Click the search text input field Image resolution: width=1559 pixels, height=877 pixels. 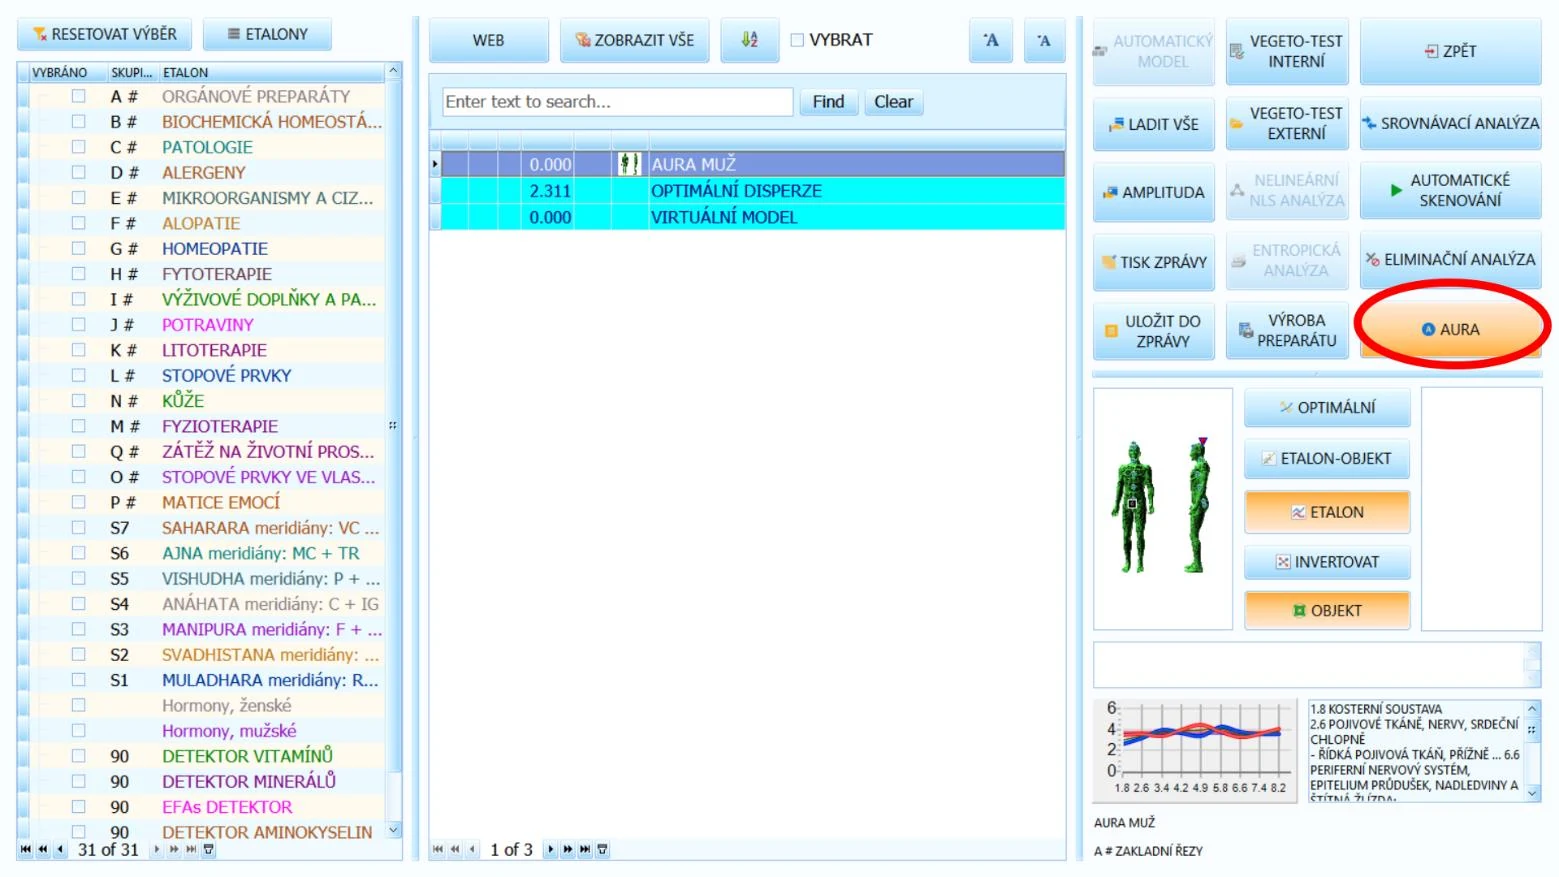click(617, 102)
